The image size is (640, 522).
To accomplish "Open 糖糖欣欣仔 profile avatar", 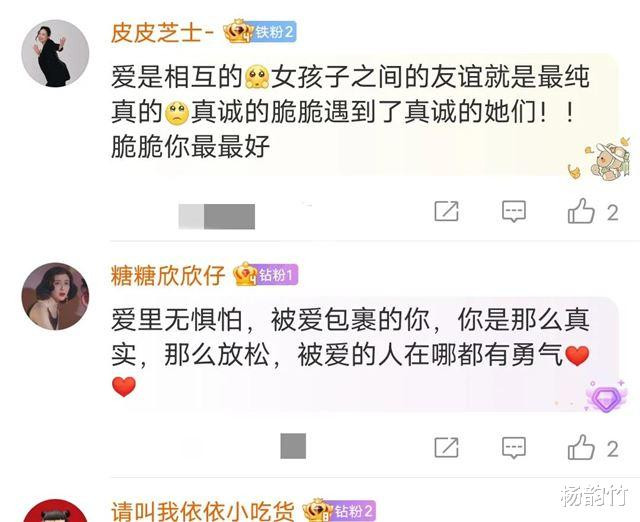I will point(55,296).
